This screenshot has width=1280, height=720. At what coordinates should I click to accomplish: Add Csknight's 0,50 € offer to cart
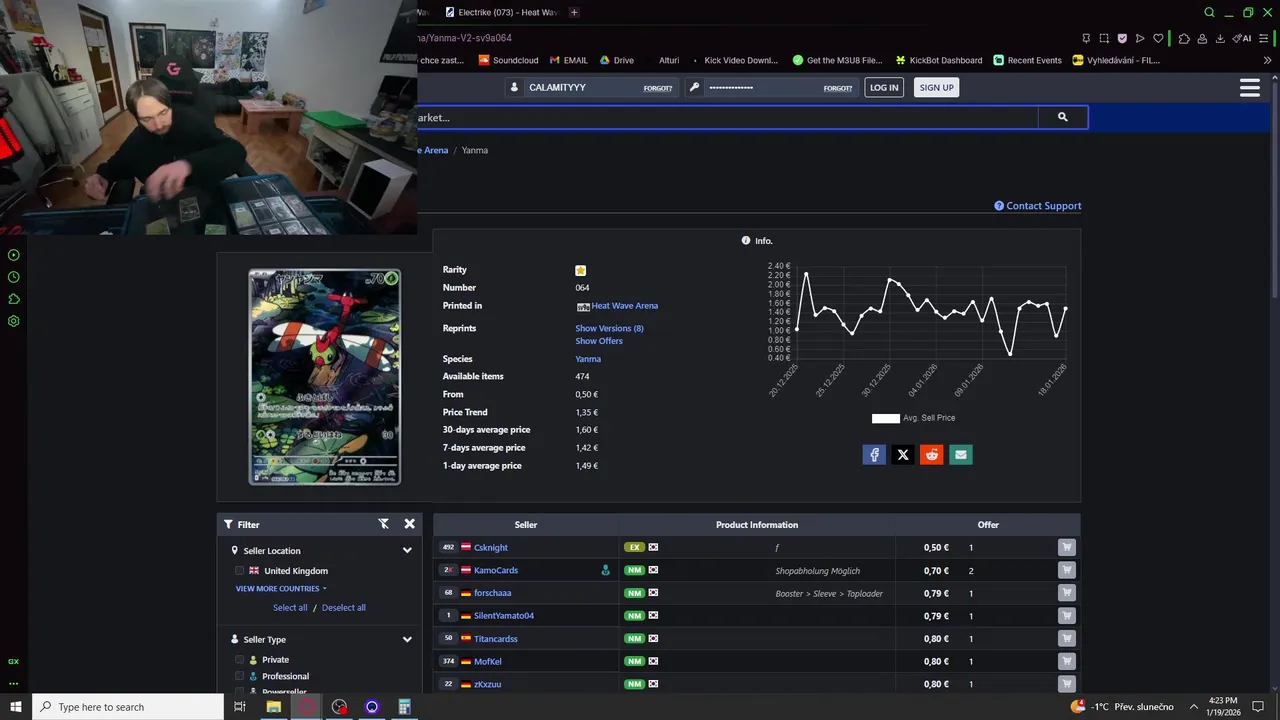point(1067,547)
